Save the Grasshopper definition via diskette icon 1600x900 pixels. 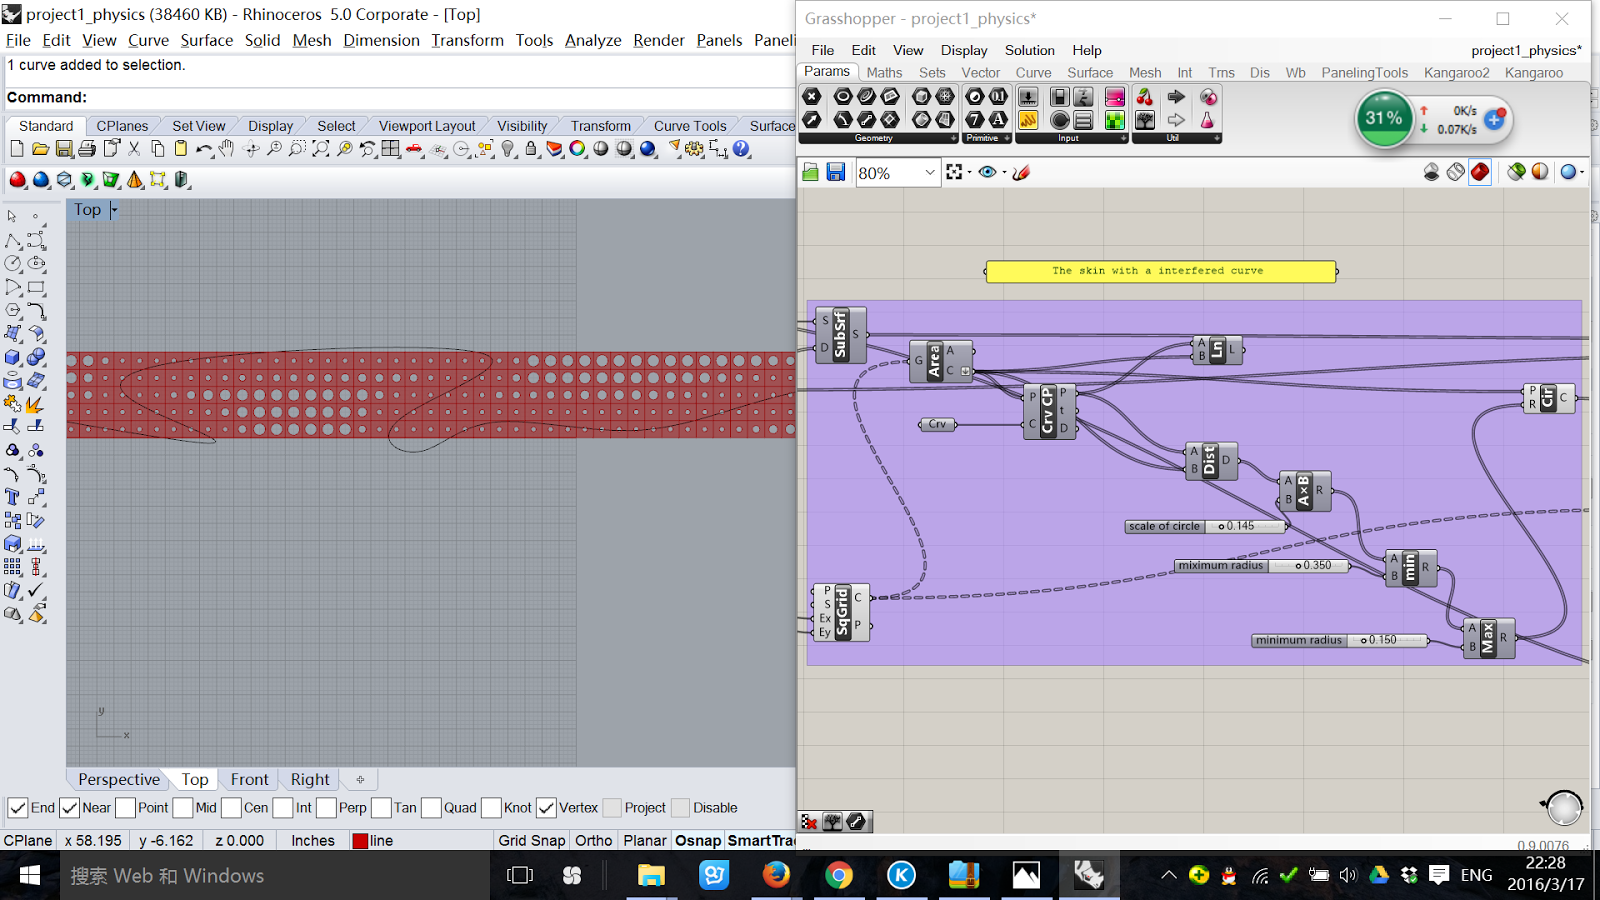click(836, 172)
